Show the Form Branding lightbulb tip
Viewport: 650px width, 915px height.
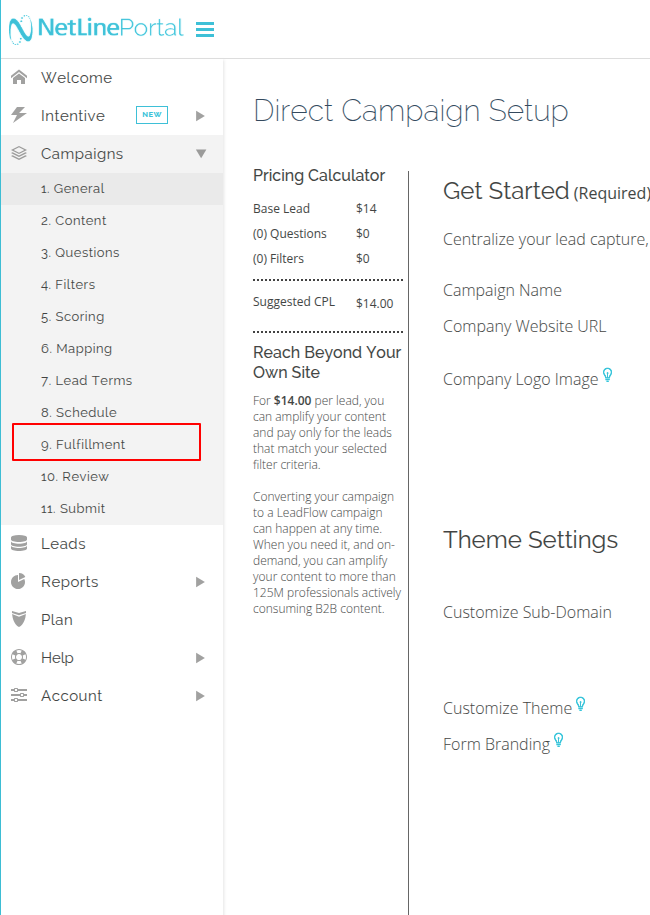[x=559, y=741]
